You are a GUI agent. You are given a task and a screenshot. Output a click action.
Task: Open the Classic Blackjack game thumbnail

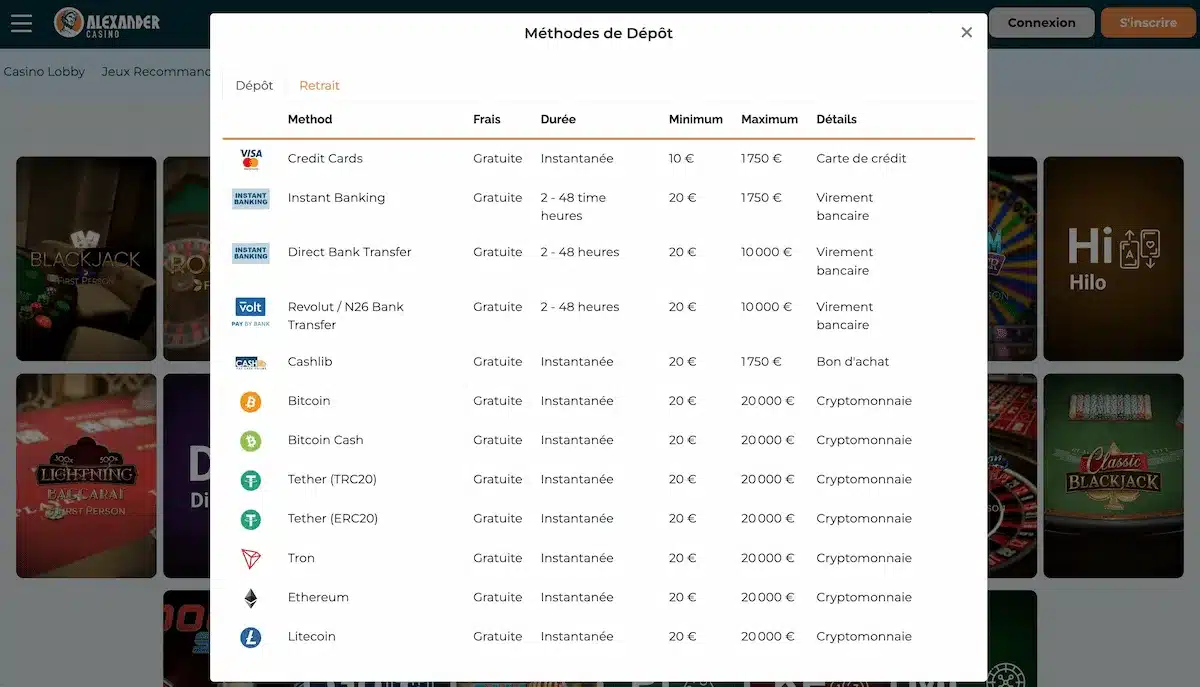(x=1113, y=476)
